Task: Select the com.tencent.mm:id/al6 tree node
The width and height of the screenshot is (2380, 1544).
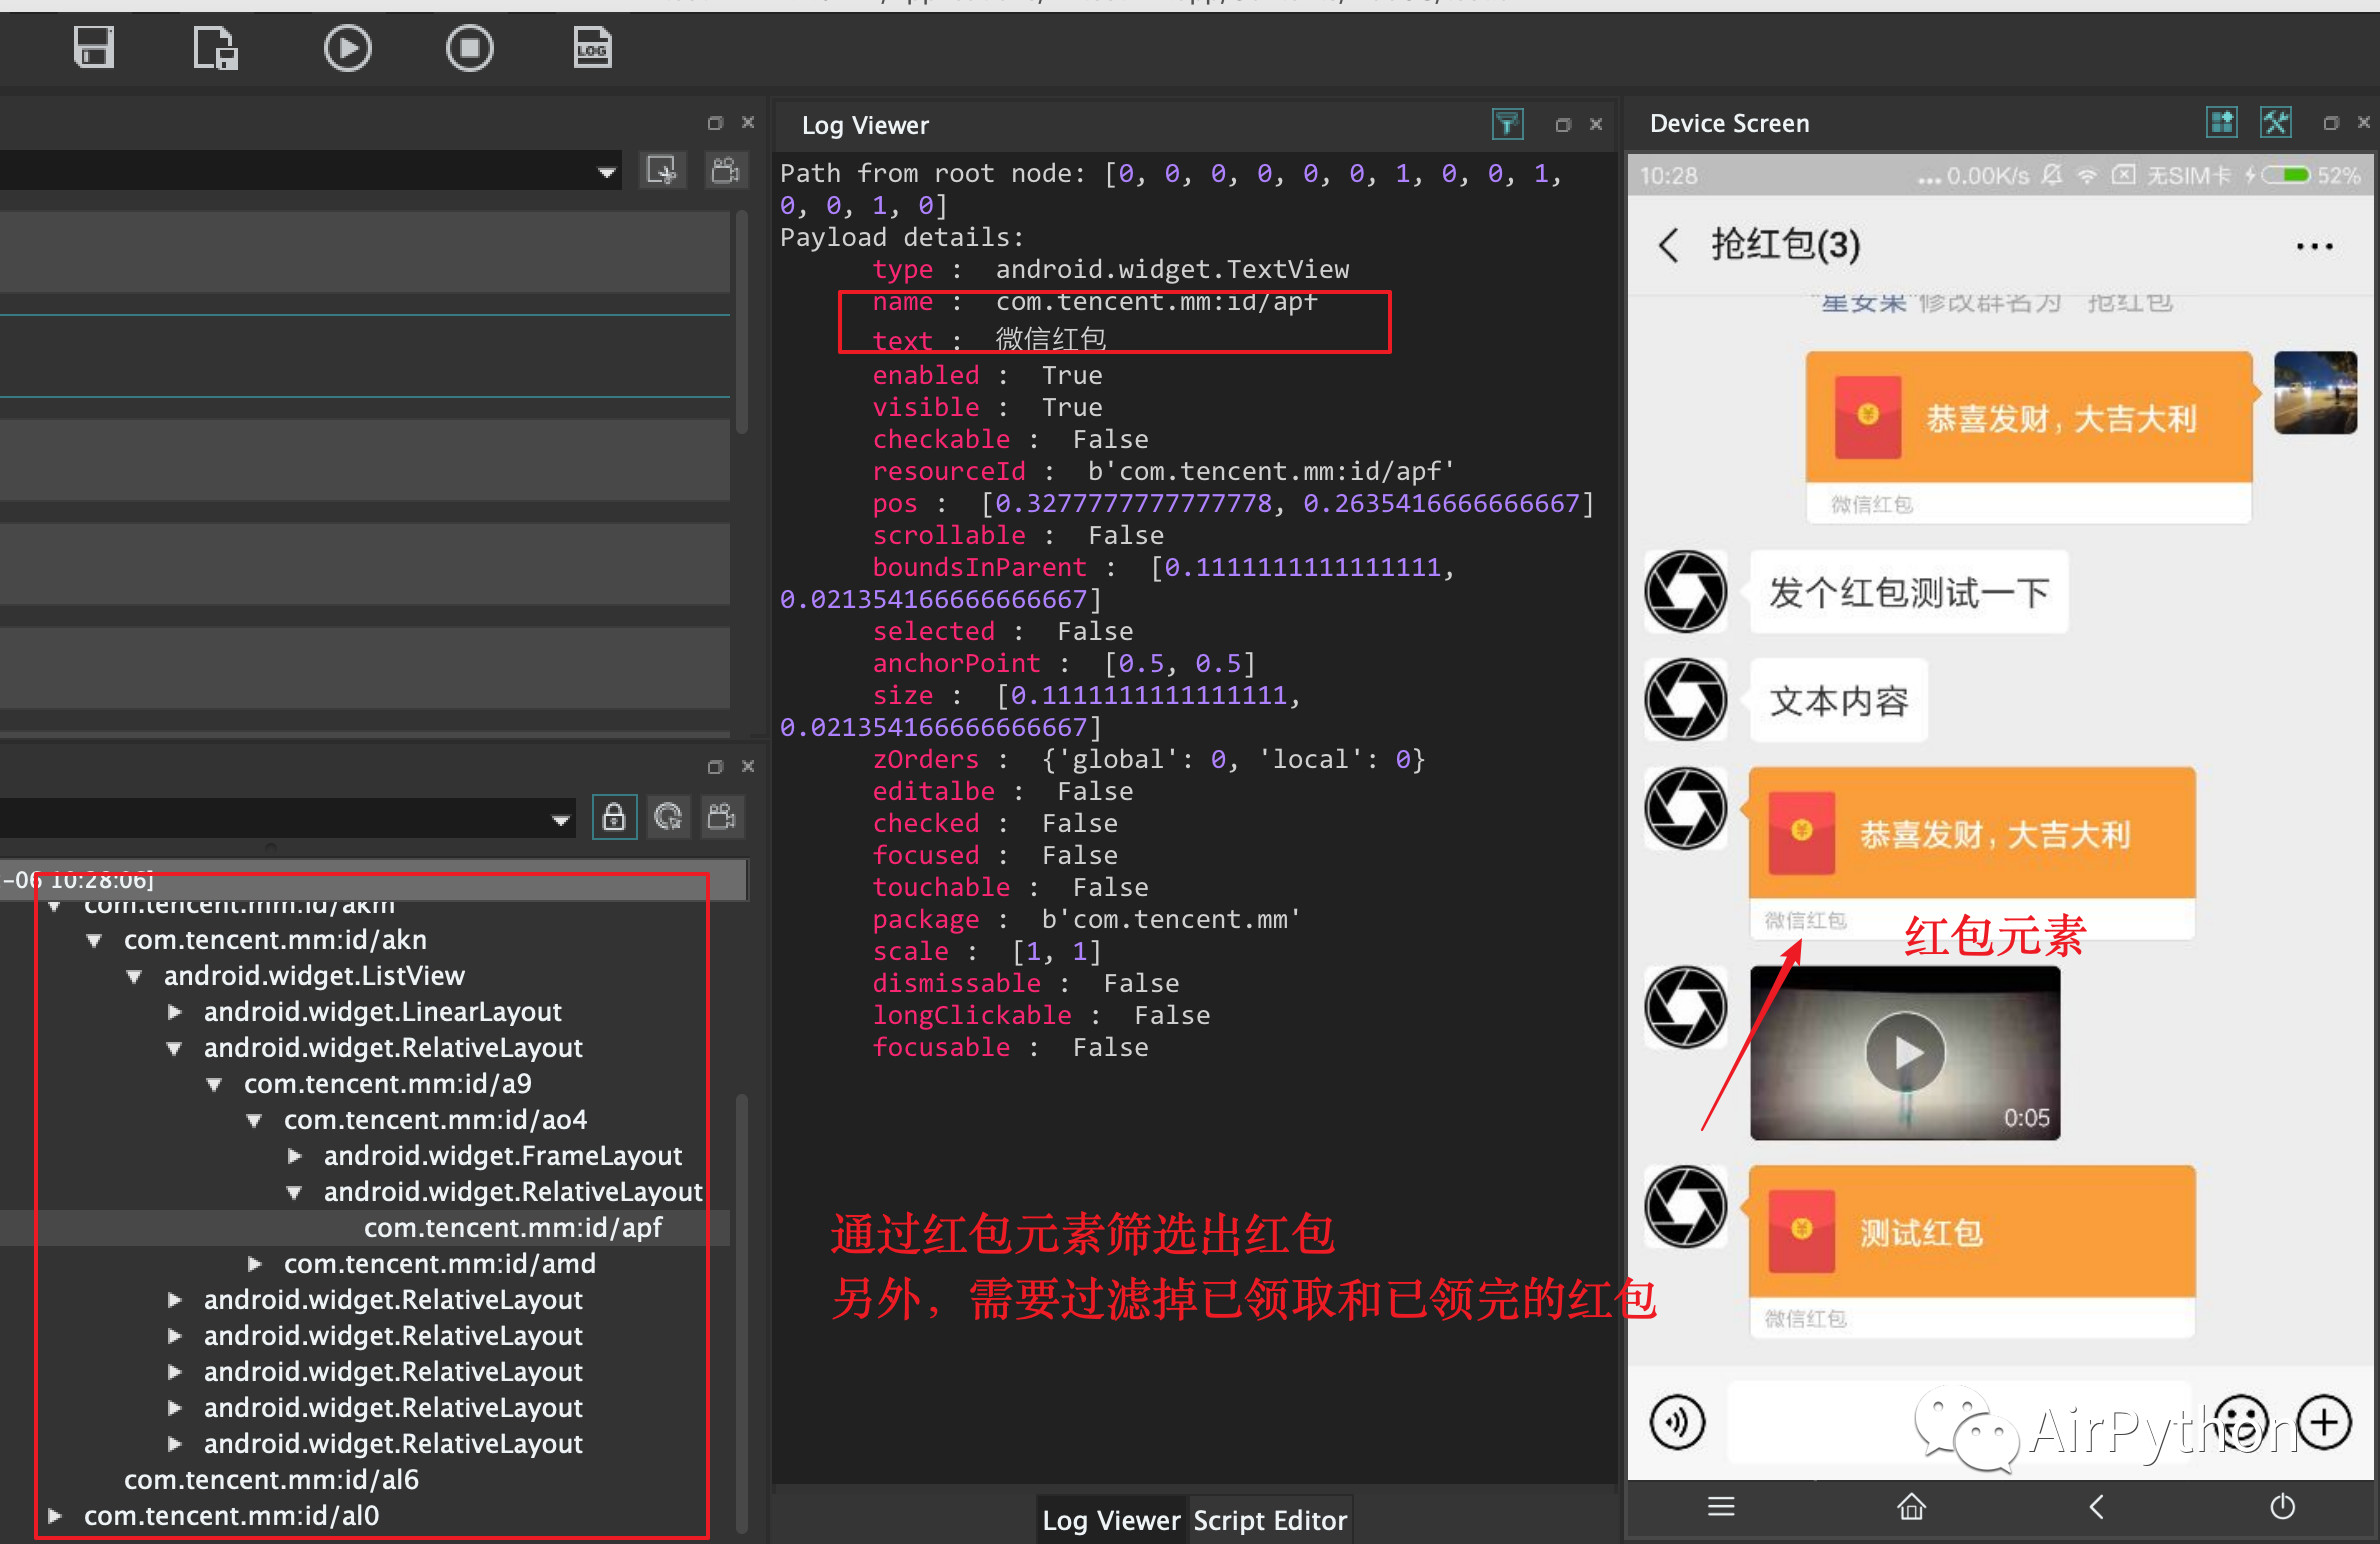Action: point(271,1480)
